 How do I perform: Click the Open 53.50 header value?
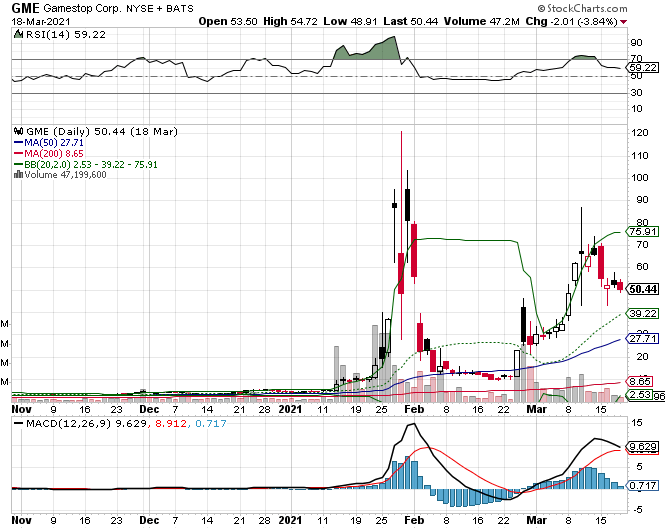pyautogui.click(x=228, y=21)
